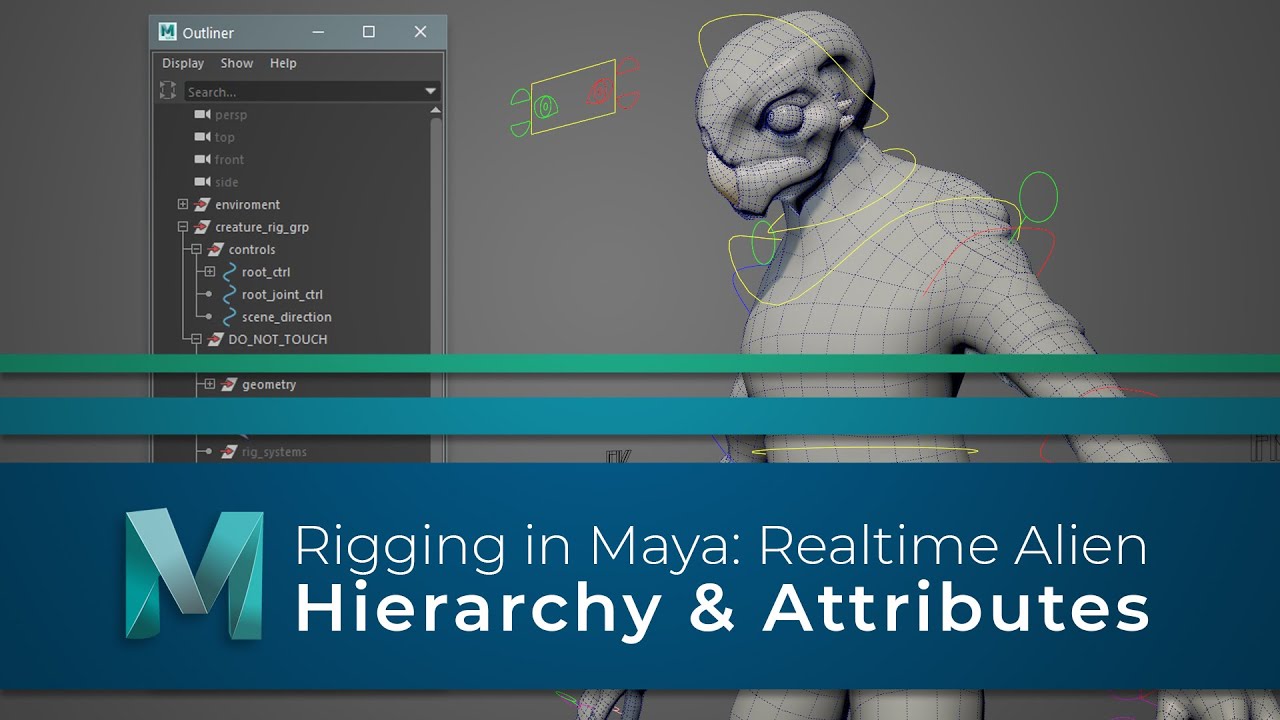Collapse the DO_NOT_TOUCH group
1280x720 pixels.
[x=197, y=339]
